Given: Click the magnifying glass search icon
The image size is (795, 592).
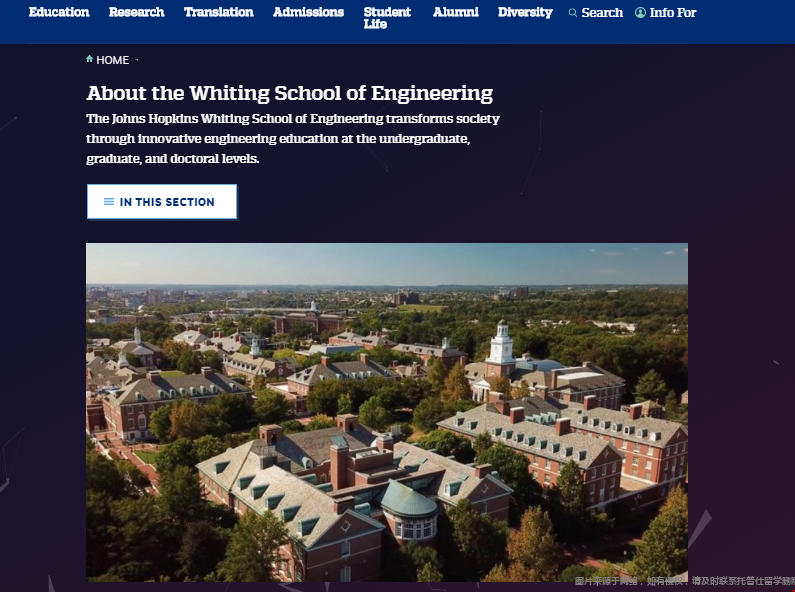Looking at the screenshot, I should tap(573, 13).
